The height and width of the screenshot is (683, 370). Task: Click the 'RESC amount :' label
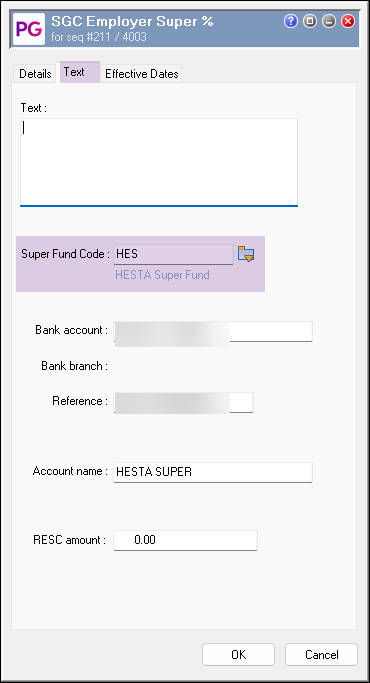click(69, 540)
